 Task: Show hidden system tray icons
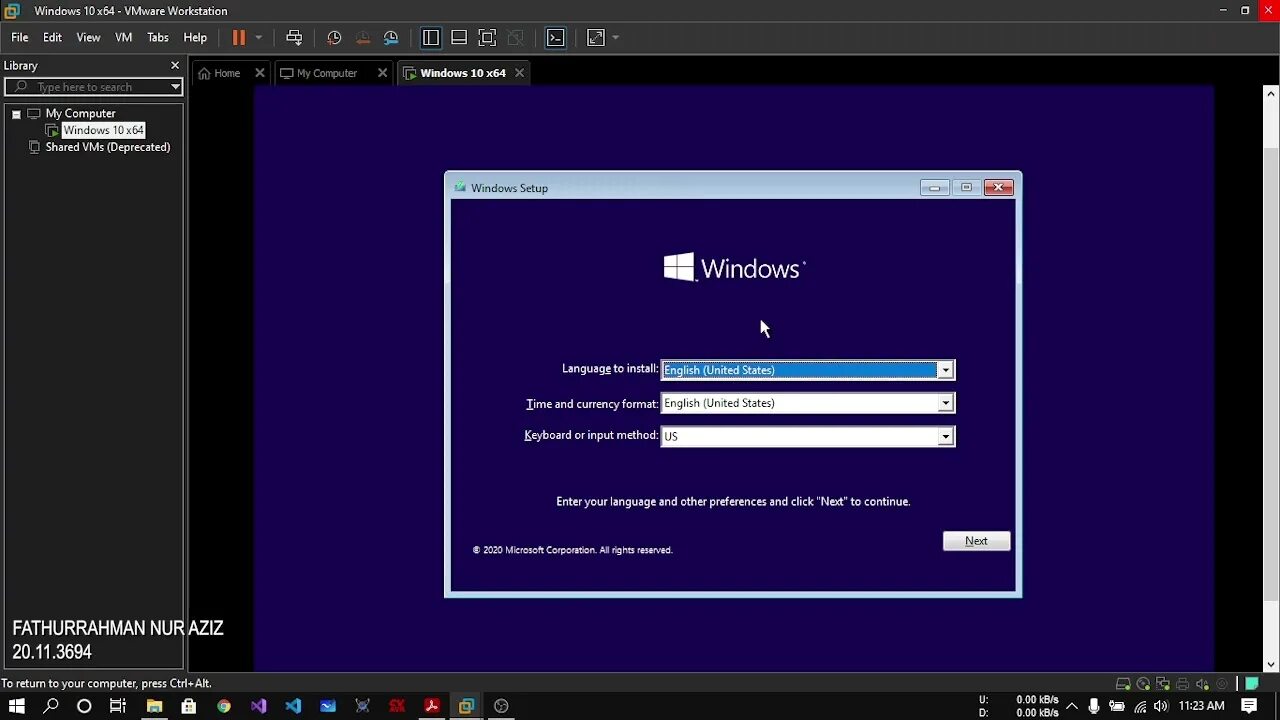tap(1073, 706)
